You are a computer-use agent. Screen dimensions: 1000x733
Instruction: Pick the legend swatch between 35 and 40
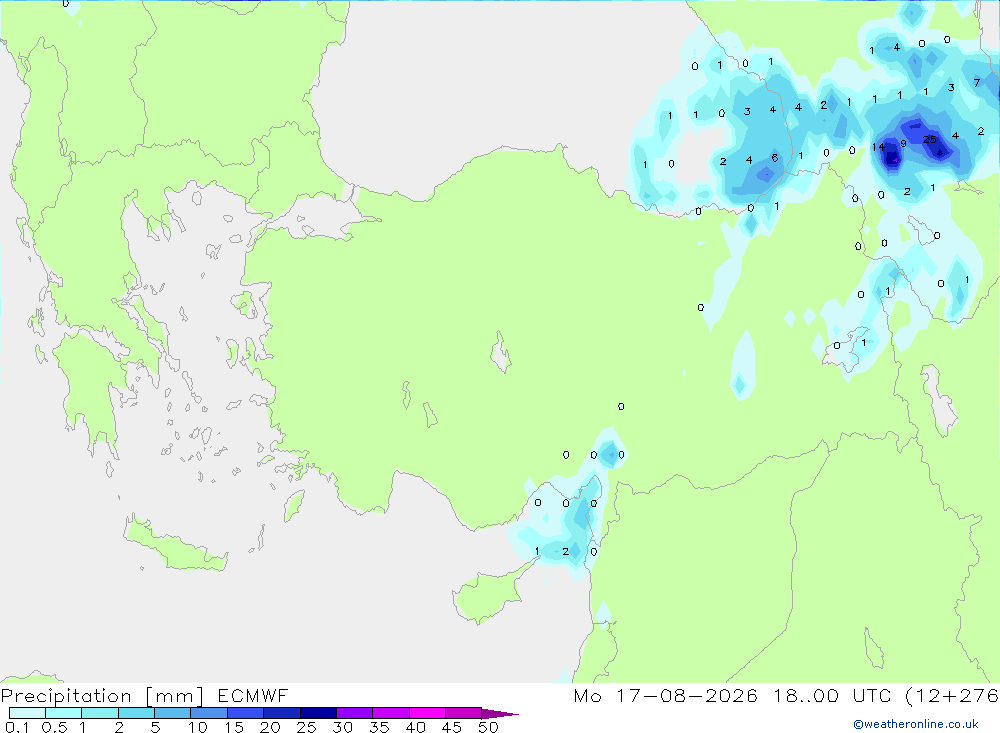coord(390,713)
